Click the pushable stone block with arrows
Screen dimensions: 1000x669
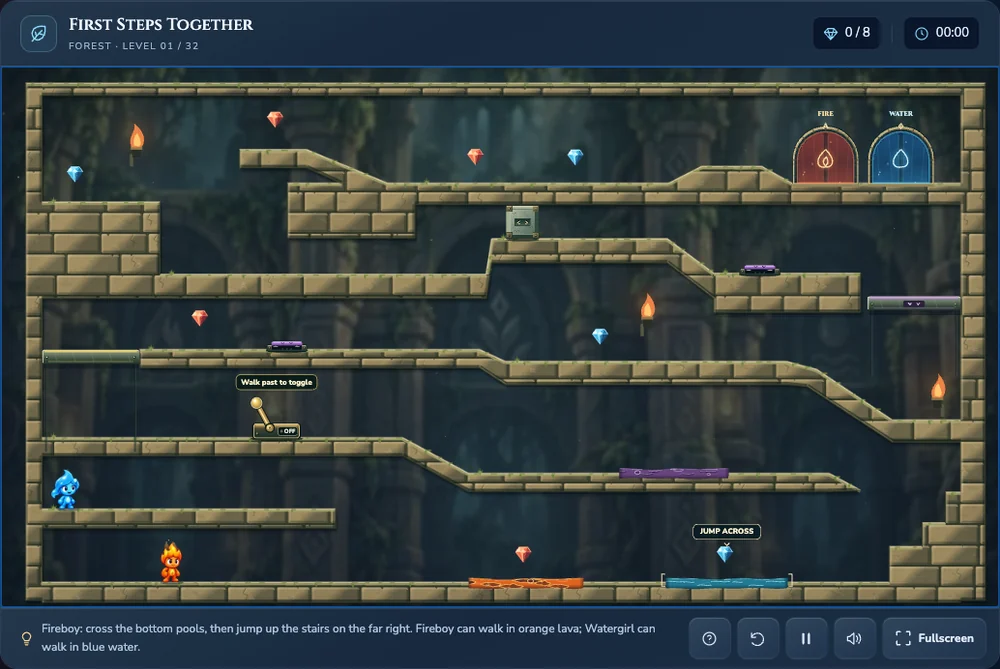click(522, 222)
